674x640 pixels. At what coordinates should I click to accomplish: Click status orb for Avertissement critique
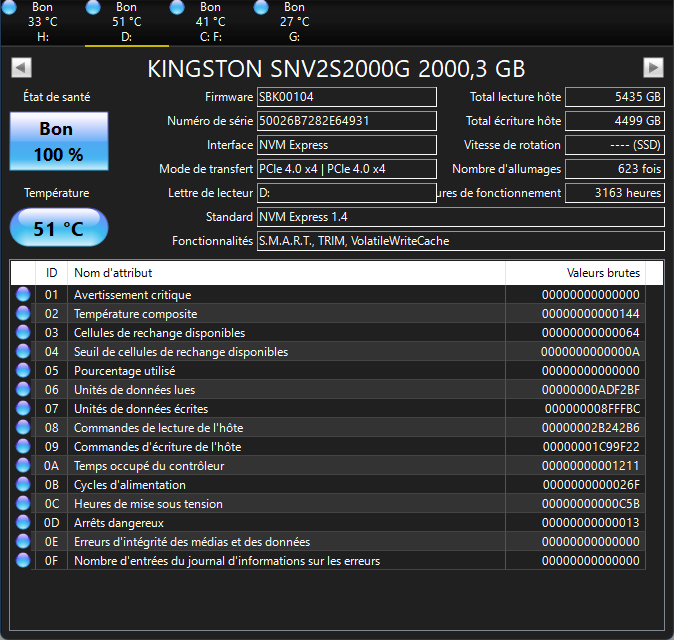(23, 295)
